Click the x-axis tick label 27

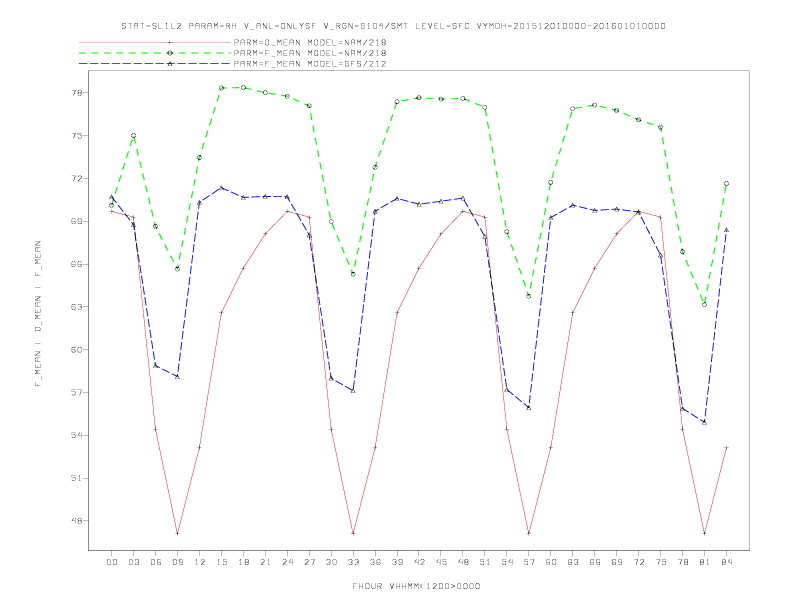(310, 562)
